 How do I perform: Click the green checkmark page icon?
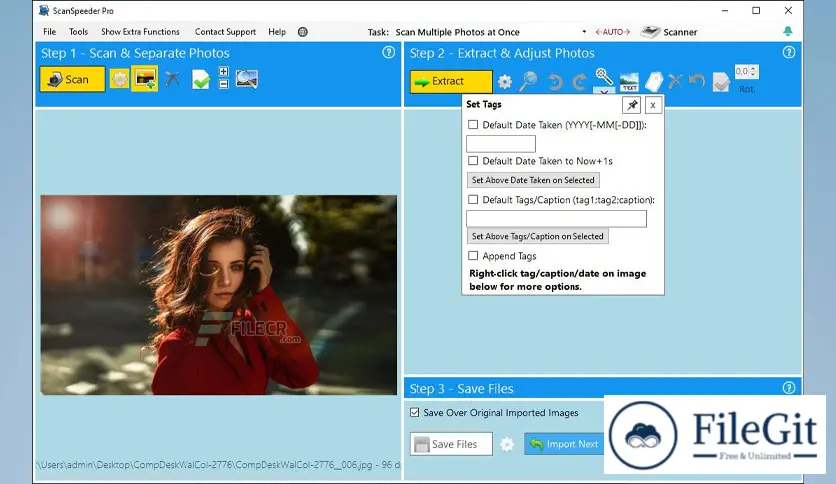pos(201,79)
